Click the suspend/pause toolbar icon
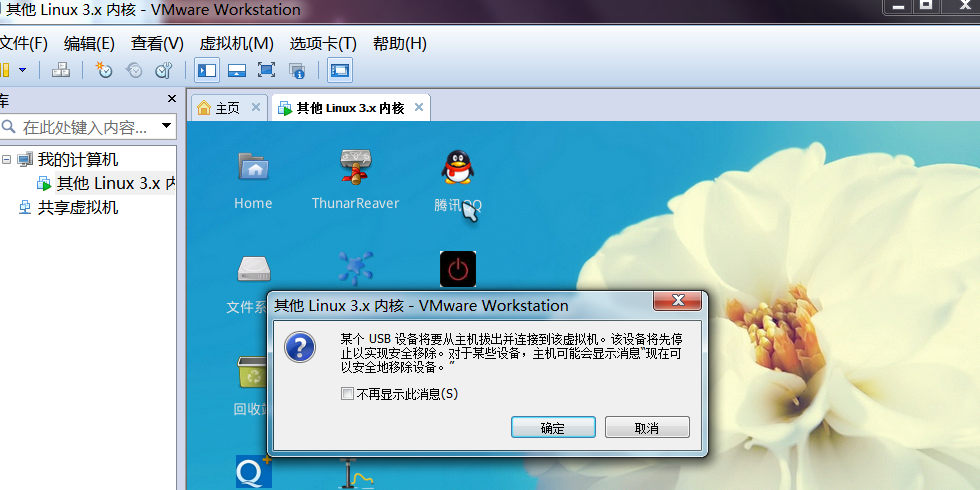The image size is (980, 490). coord(5,70)
